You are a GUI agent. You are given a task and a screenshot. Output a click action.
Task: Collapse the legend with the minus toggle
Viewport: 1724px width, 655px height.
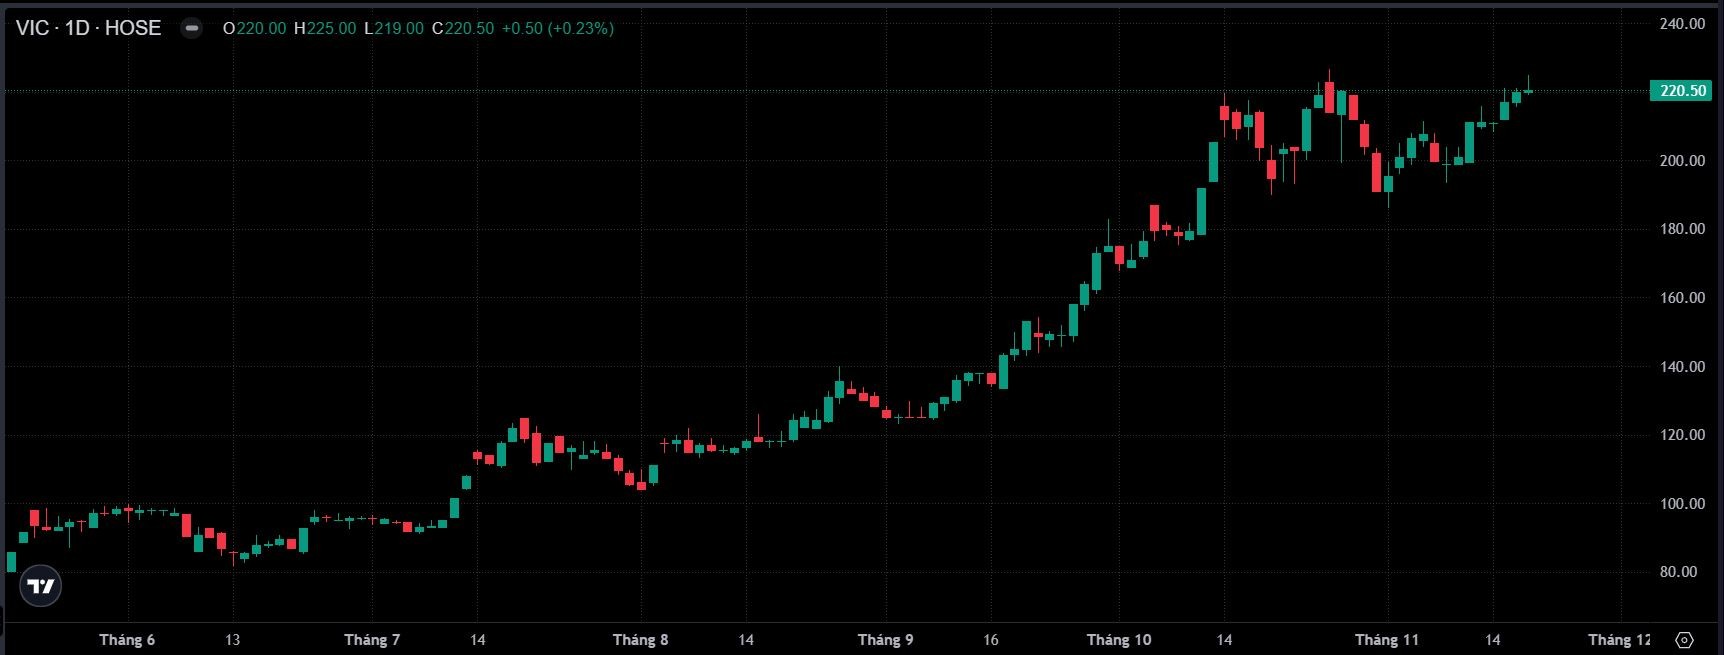pos(191,28)
